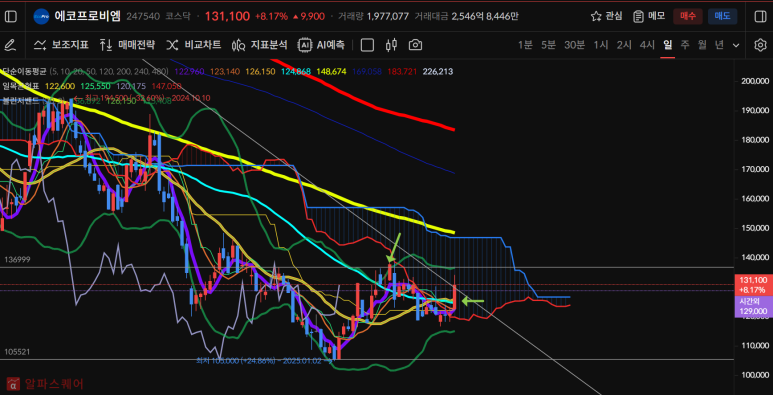Viewport: 773px width, 395px height.
Task: Select 1분 timeframe
Action: [525, 45]
